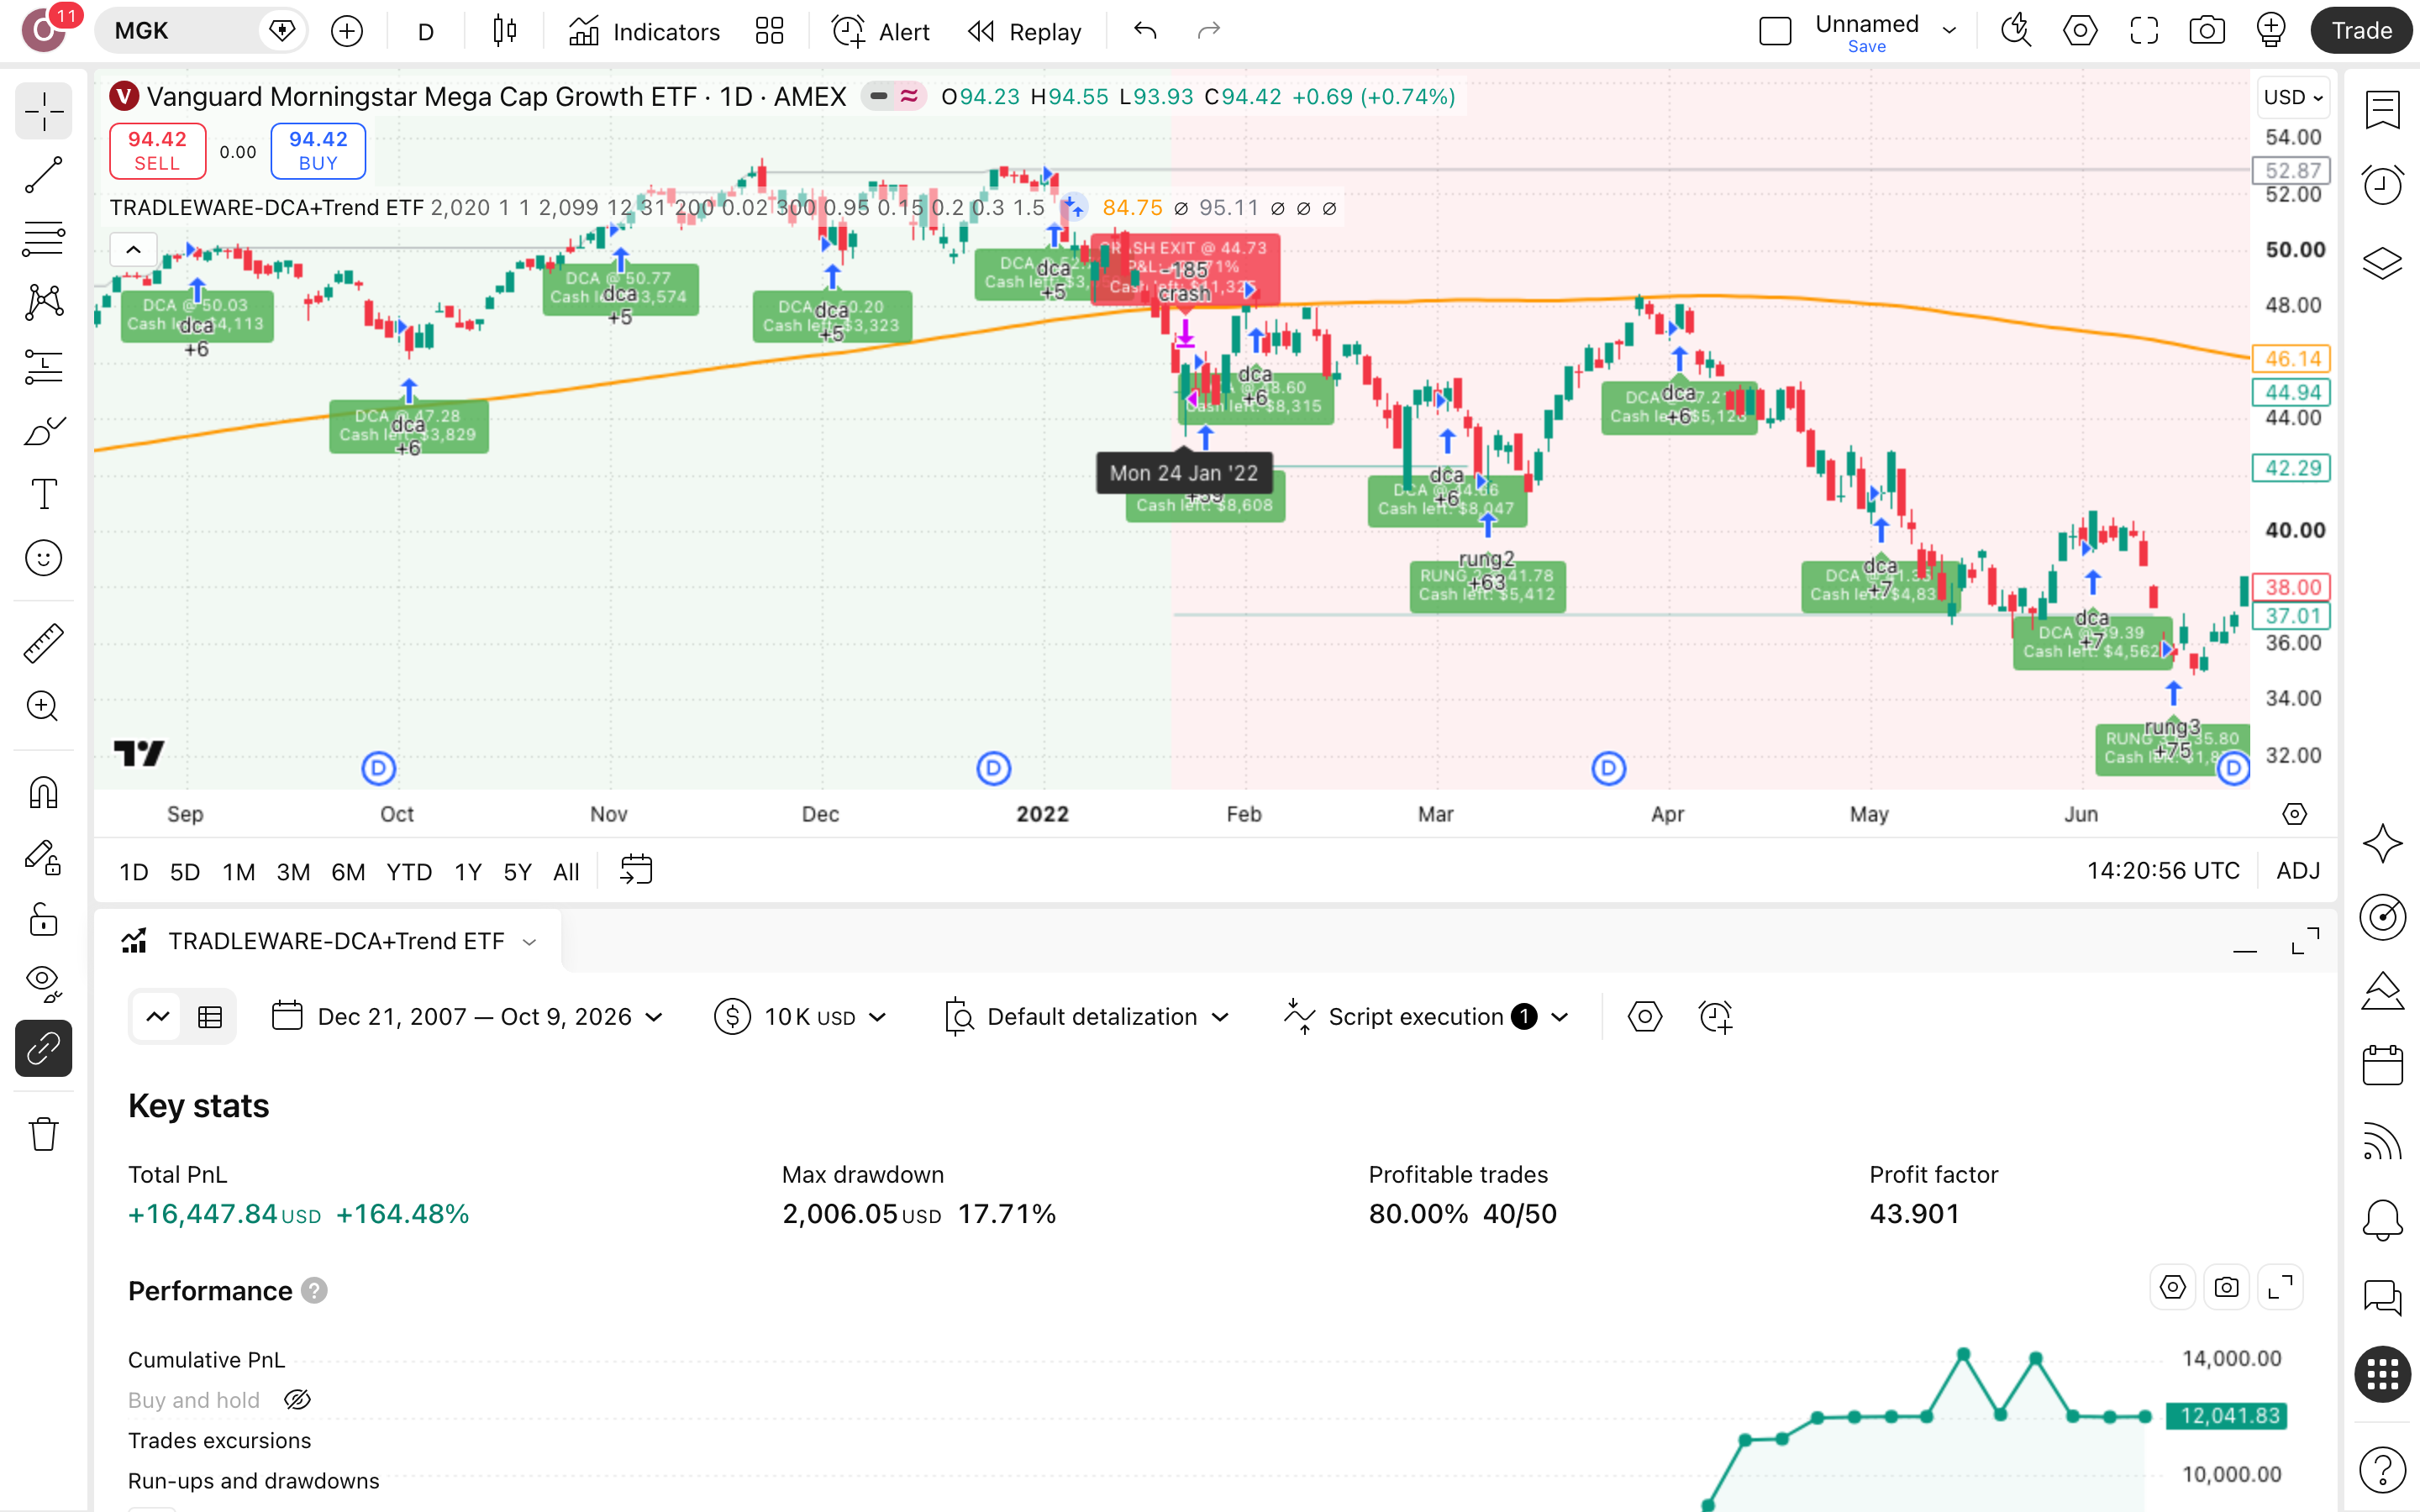
Task: Toggle Buy and hold visibility eye
Action: 297,1400
